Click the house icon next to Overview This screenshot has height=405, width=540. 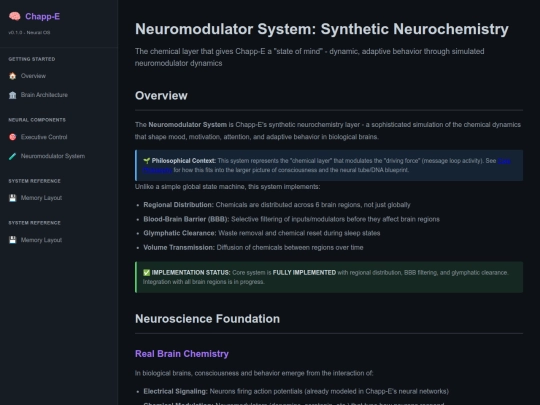tap(13, 76)
